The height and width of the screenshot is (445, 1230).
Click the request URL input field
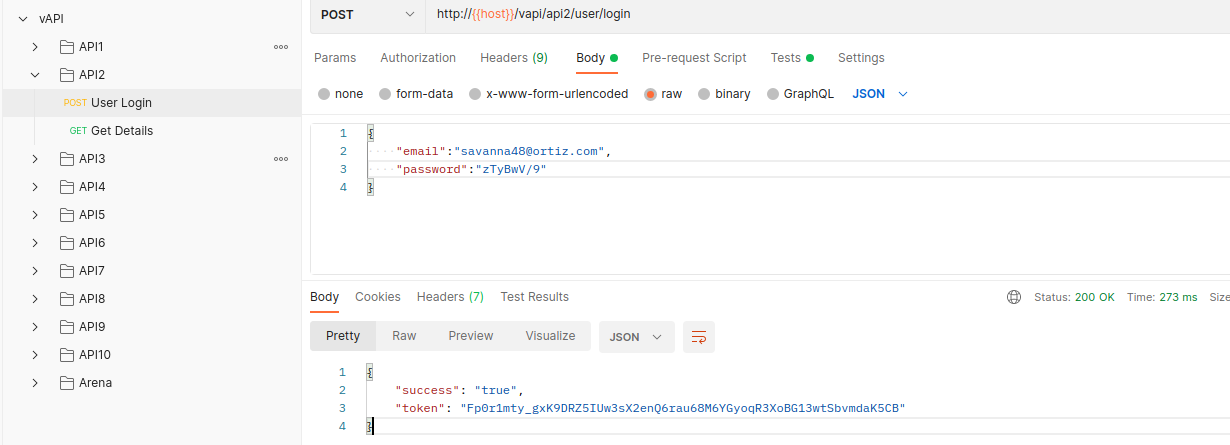pyautogui.click(x=800, y=14)
